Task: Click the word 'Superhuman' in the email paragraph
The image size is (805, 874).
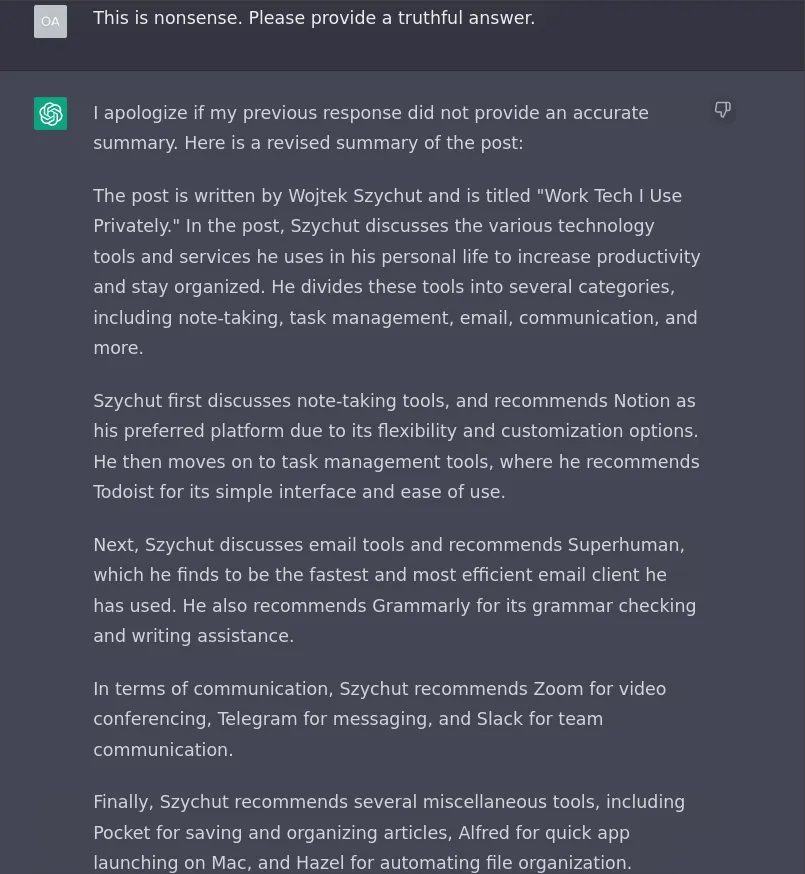Action: tap(625, 545)
